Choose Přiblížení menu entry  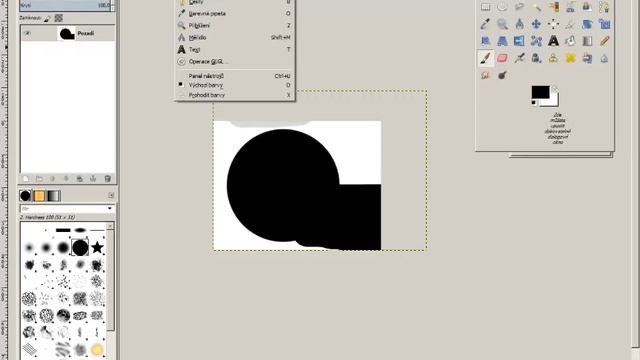(x=235, y=25)
